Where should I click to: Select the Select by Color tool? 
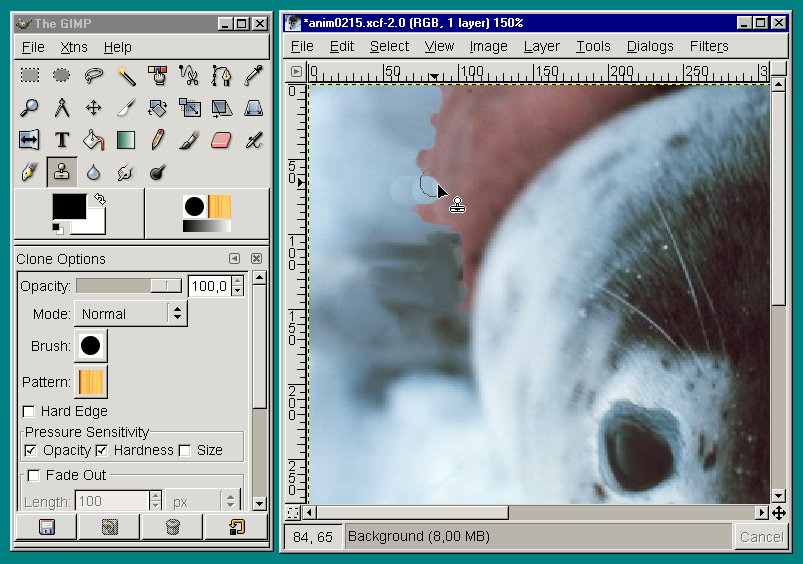(158, 76)
